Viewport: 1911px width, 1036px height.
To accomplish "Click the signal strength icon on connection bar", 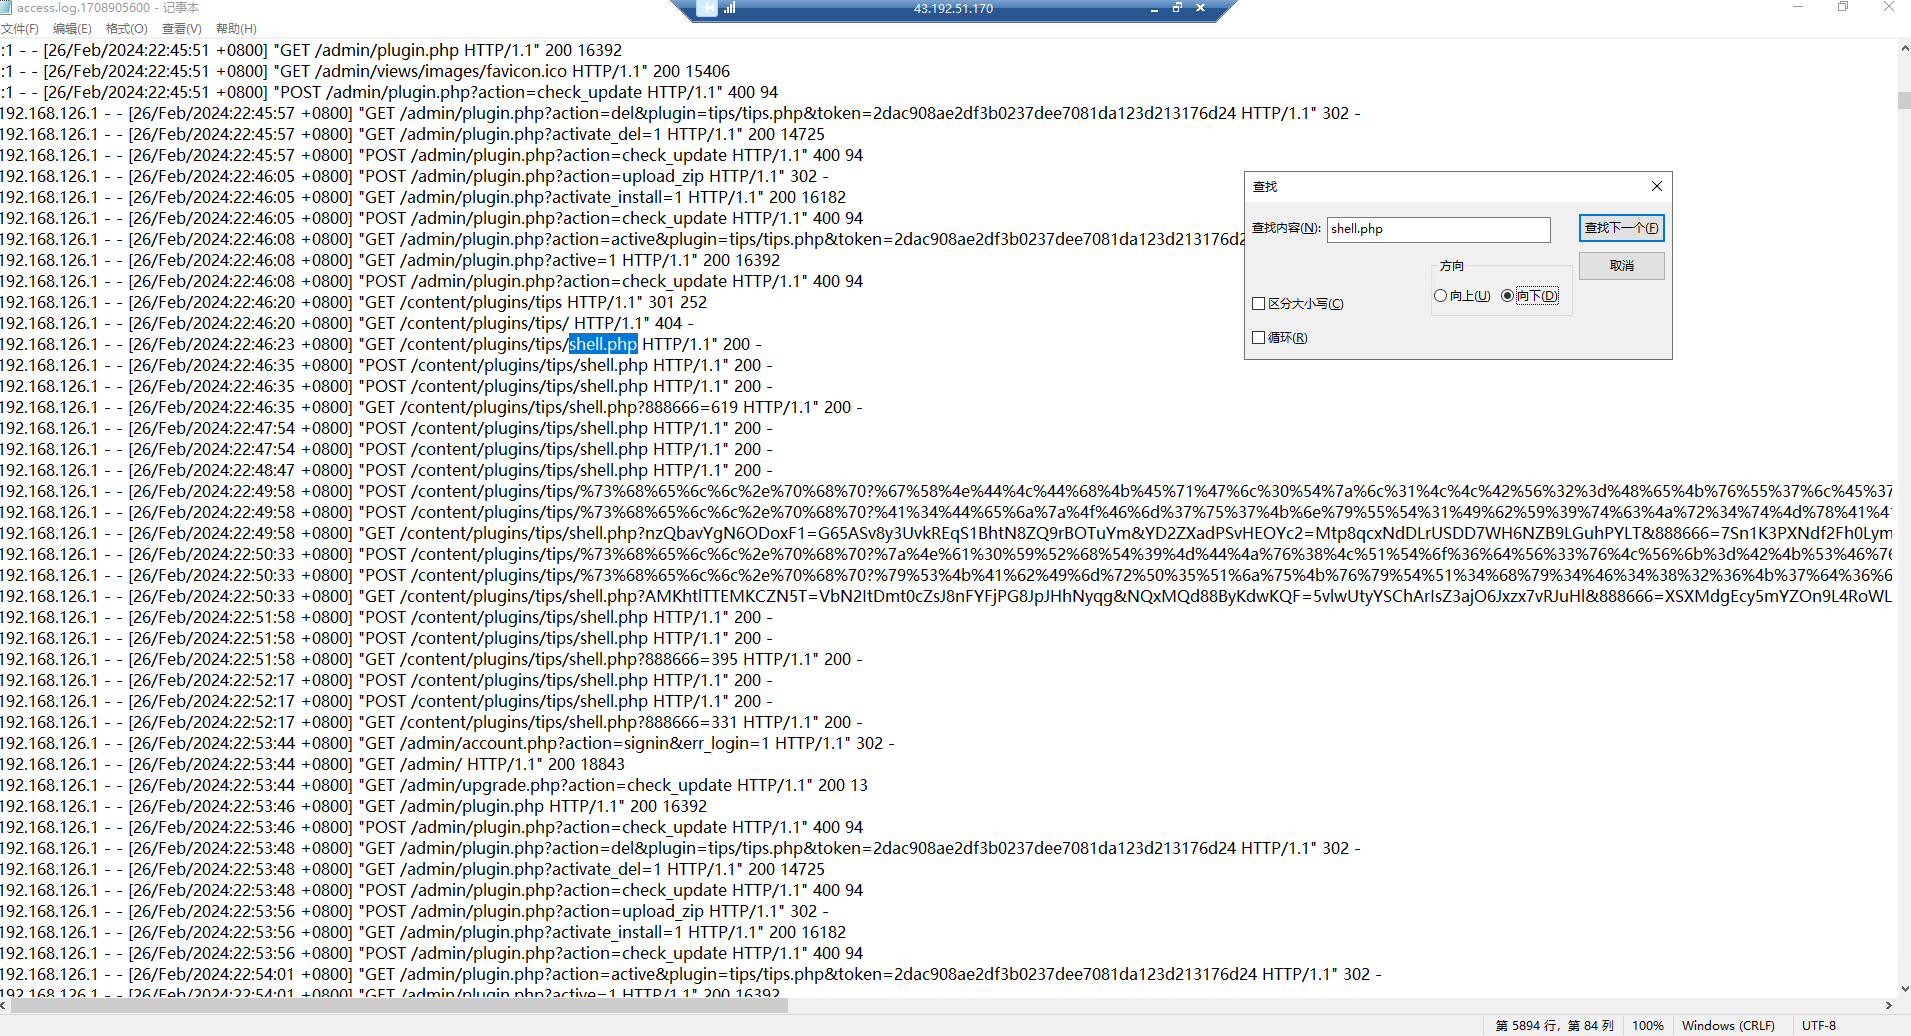I will tap(730, 9).
